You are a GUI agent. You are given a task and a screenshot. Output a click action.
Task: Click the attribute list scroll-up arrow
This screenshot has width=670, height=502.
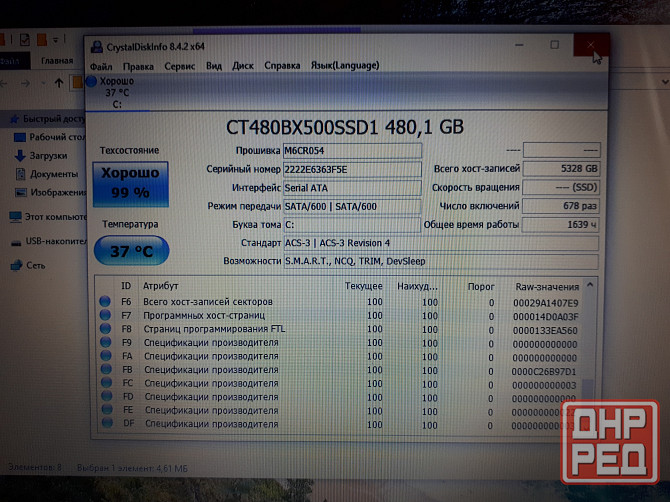(590, 285)
